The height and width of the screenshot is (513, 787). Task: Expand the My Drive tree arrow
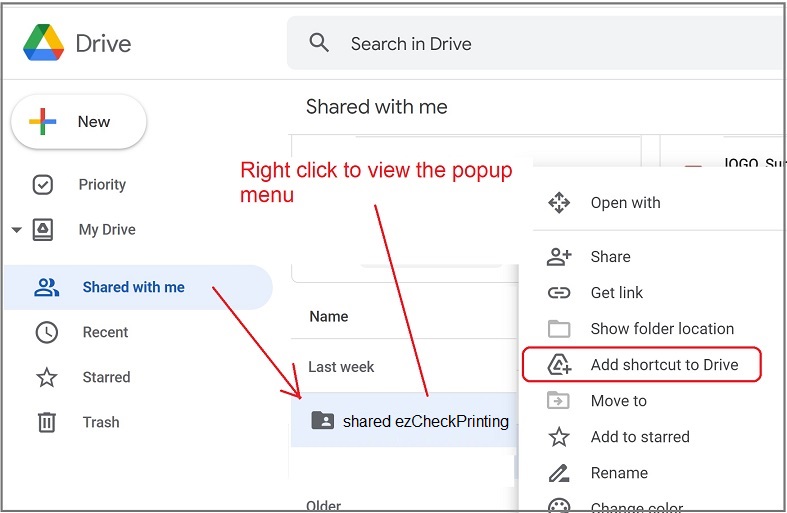pos(17,230)
